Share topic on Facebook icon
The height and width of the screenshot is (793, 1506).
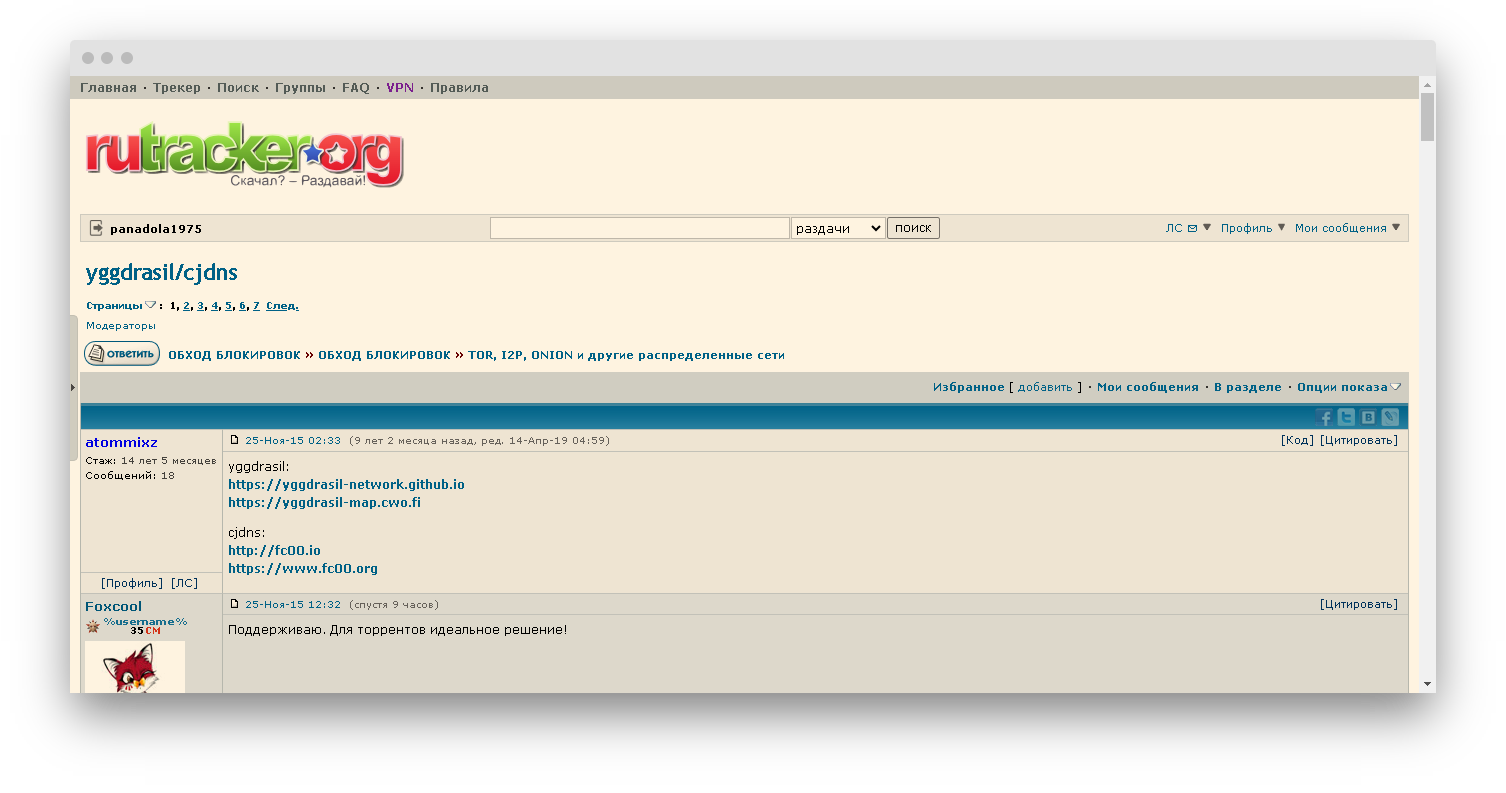pos(1325,417)
